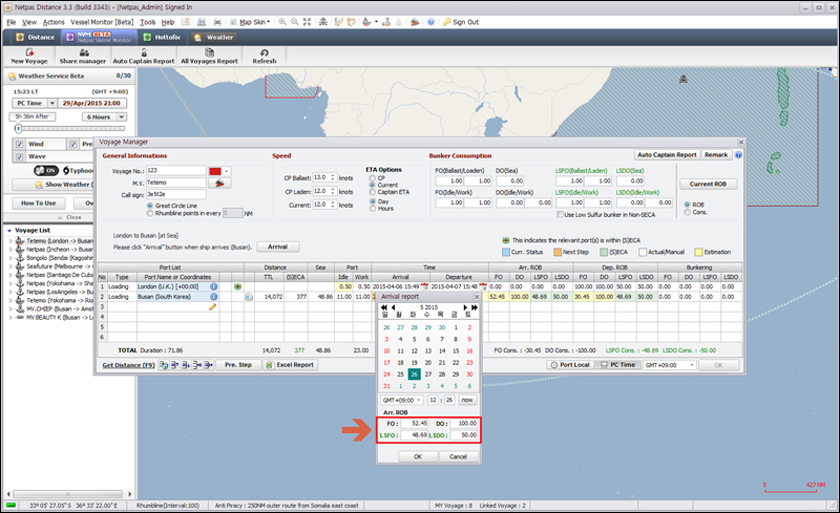The height and width of the screenshot is (513, 840).
Task: Click the red voyage color swatch
Action: click(x=215, y=171)
